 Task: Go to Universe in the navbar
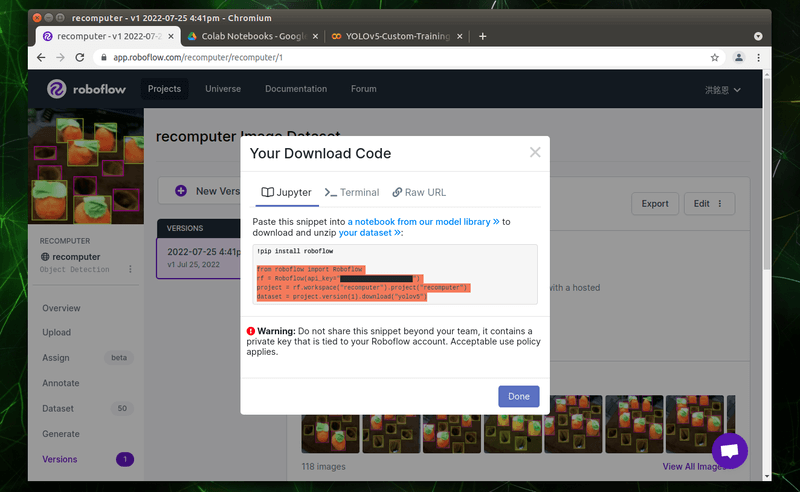(223, 89)
